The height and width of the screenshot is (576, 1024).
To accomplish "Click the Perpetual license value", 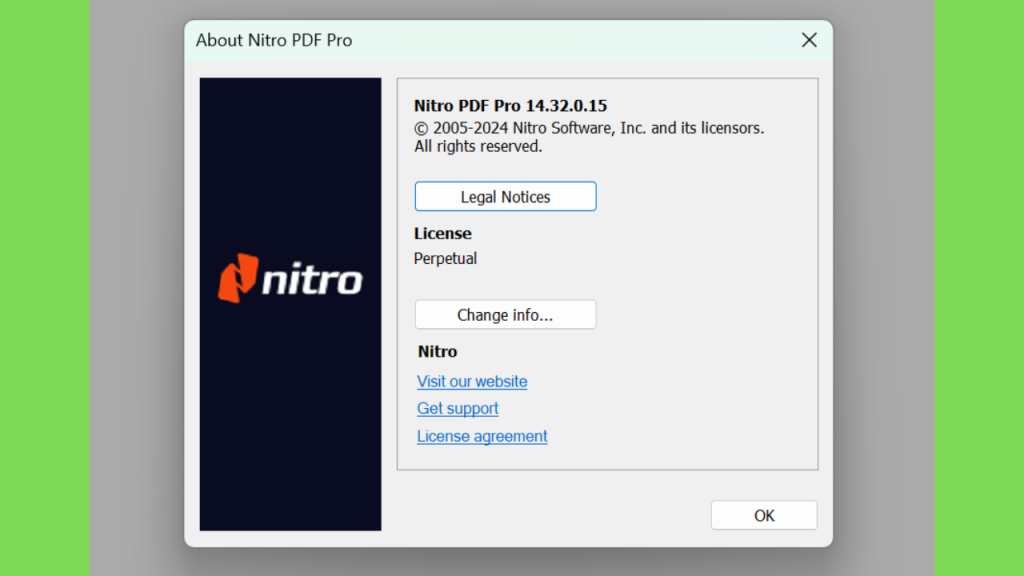I will [x=445, y=259].
